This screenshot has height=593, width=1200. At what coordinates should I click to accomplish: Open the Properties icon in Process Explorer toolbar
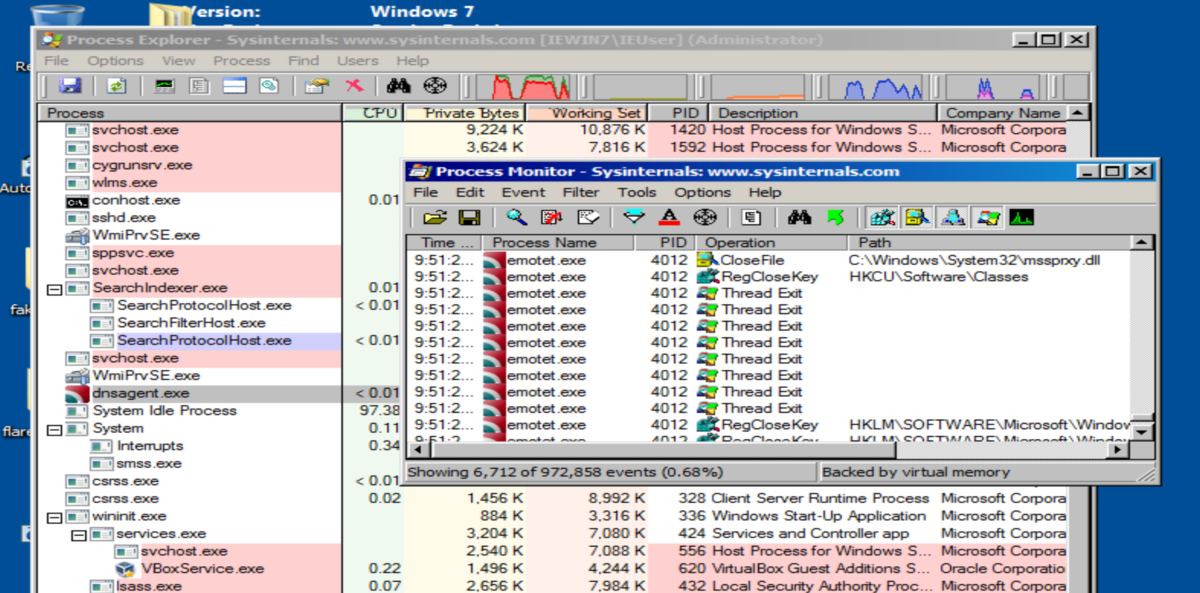coord(317,86)
